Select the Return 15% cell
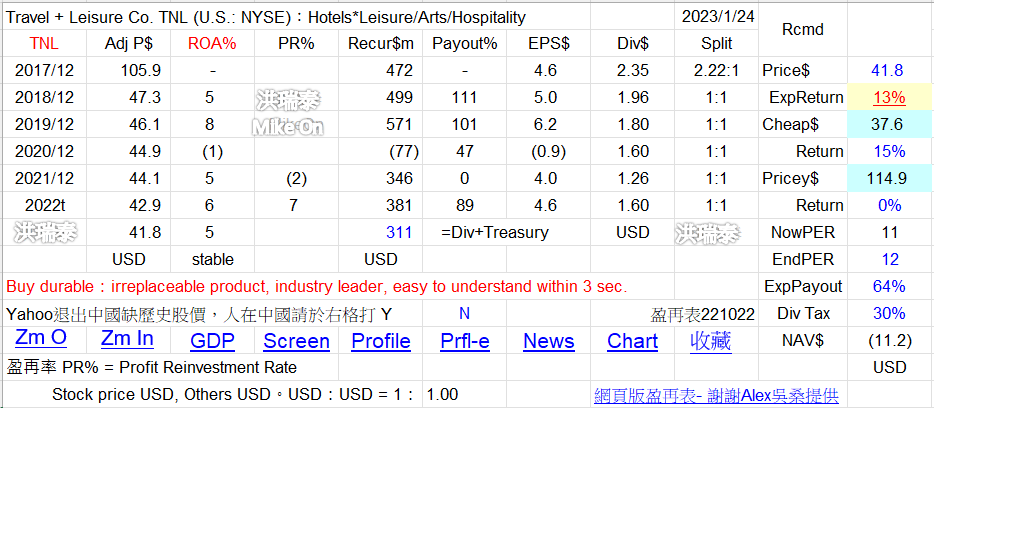This screenshot has height=538, width=1030. point(889,151)
